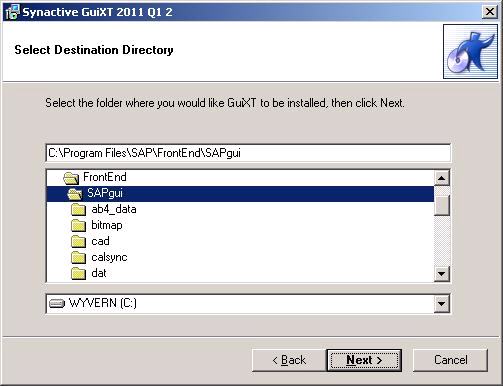
Task: Select the SAPgui folder row
Action: tap(240, 194)
